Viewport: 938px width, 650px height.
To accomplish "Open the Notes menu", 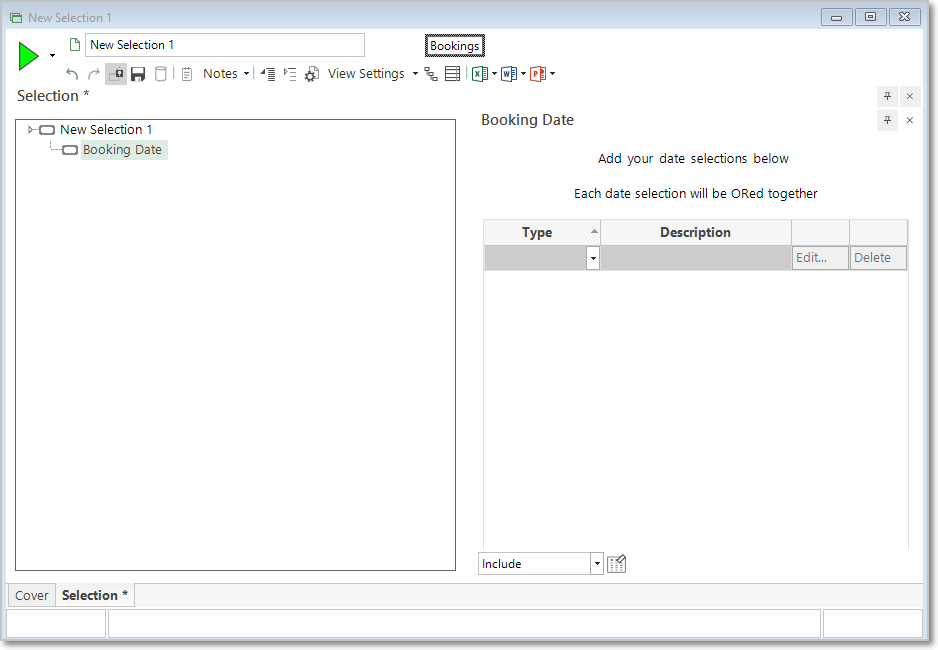I will coord(220,74).
